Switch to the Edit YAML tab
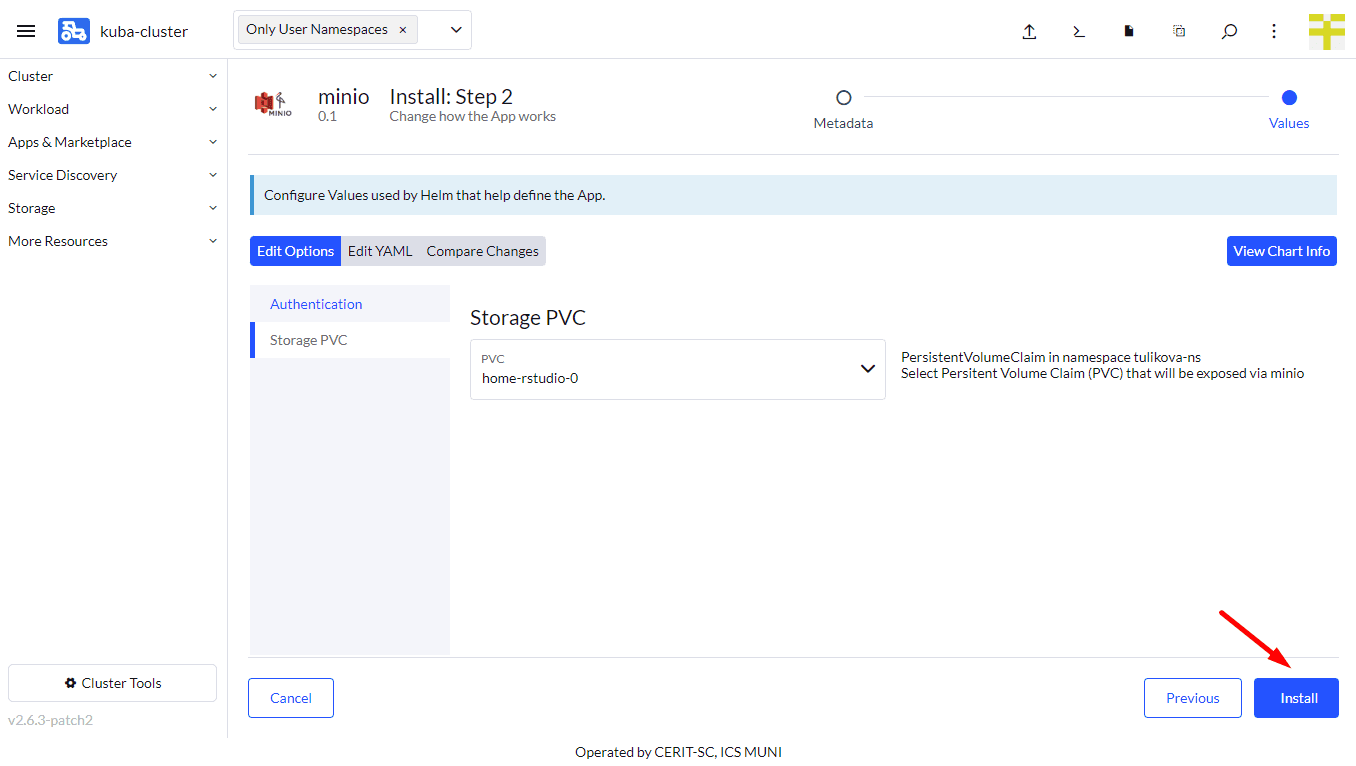This screenshot has width=1356, height=766. 380,251
